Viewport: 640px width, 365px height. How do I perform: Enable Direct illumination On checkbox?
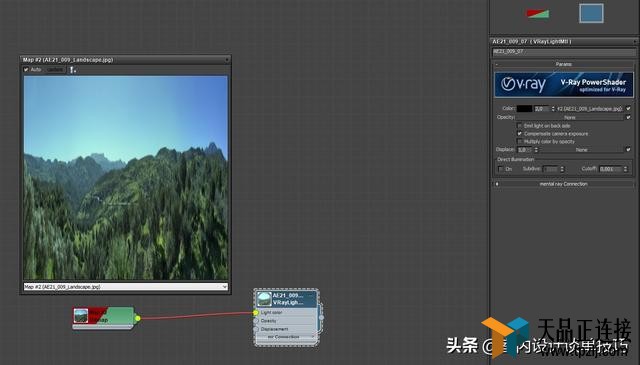coord(500,169)
